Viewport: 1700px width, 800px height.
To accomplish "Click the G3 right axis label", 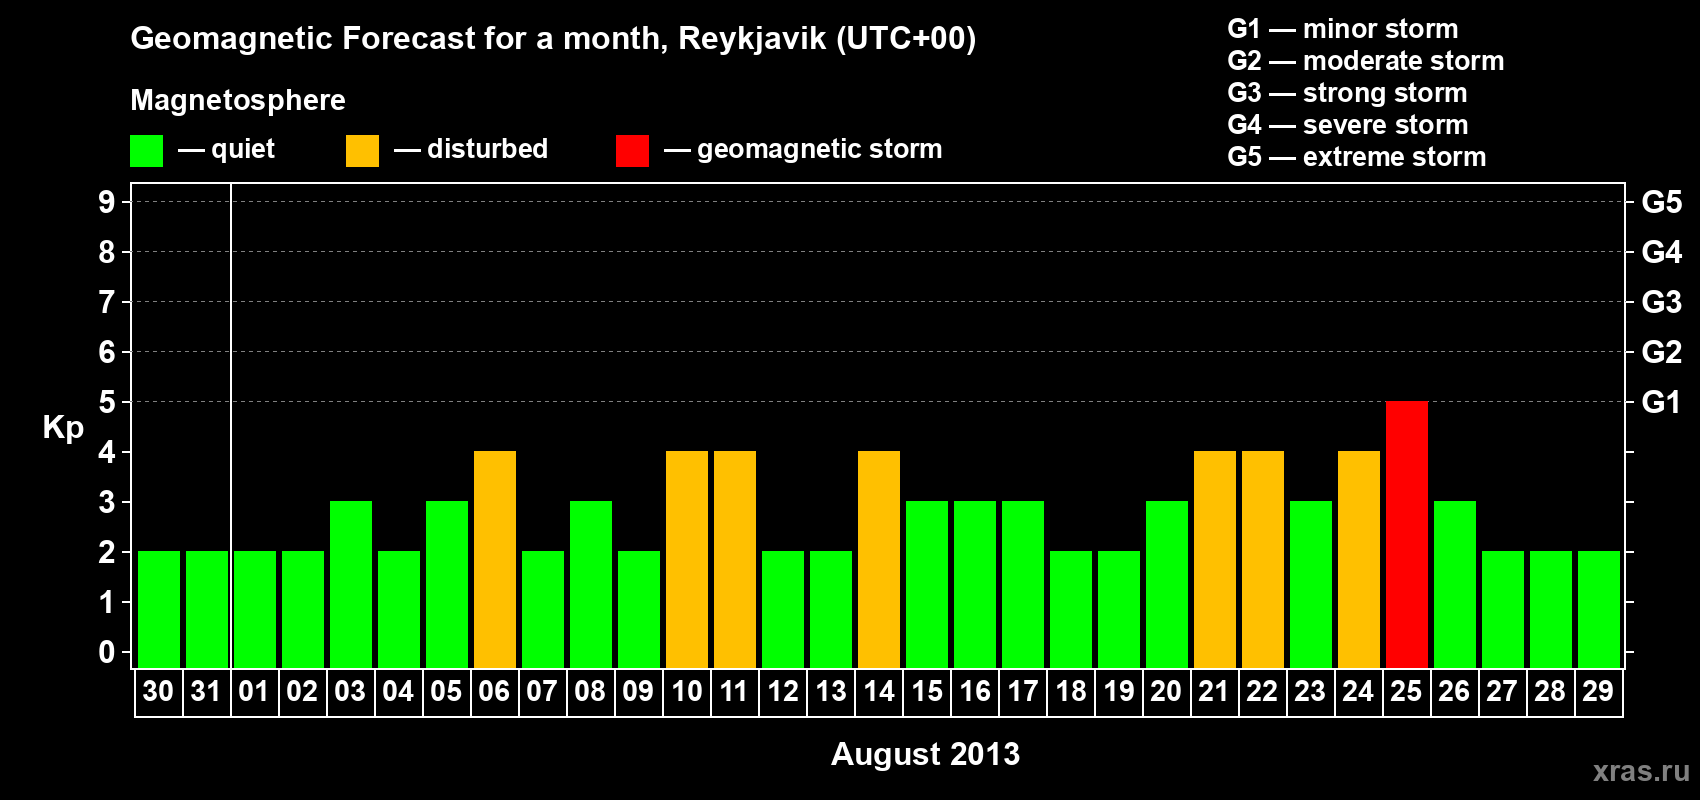I will tap(1661, 302).
